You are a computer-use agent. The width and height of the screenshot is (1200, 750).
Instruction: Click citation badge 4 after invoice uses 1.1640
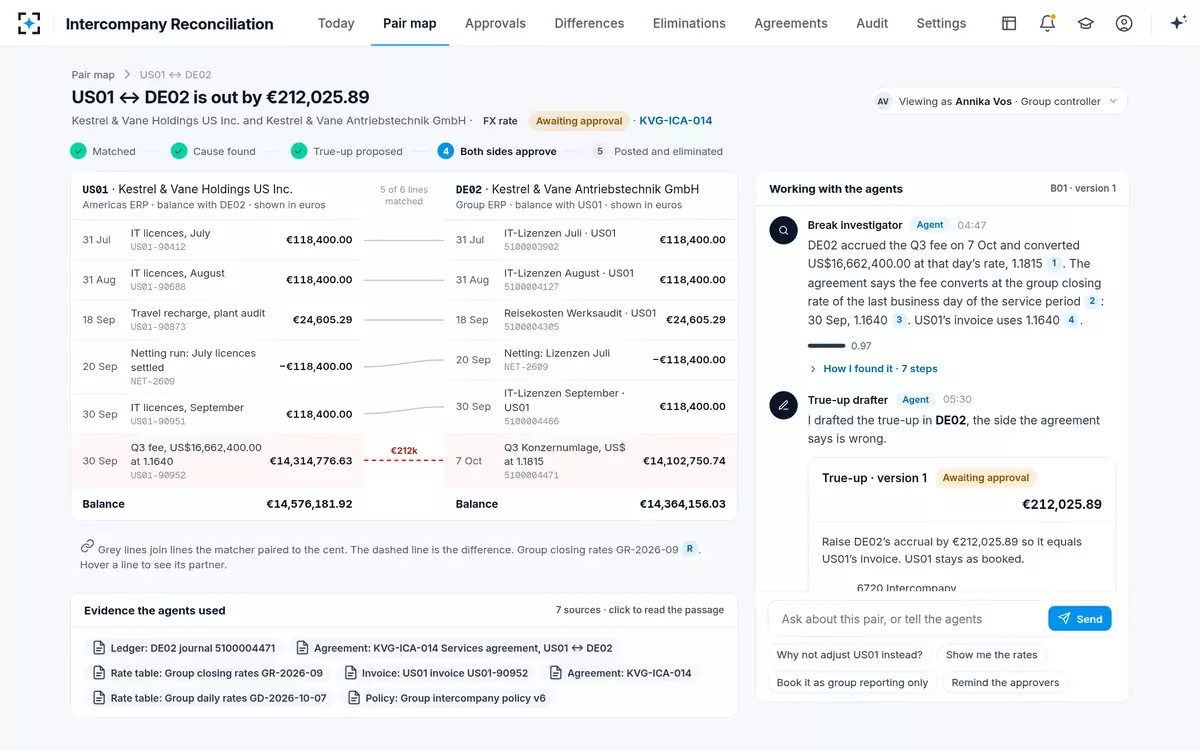coord(1071,320)
